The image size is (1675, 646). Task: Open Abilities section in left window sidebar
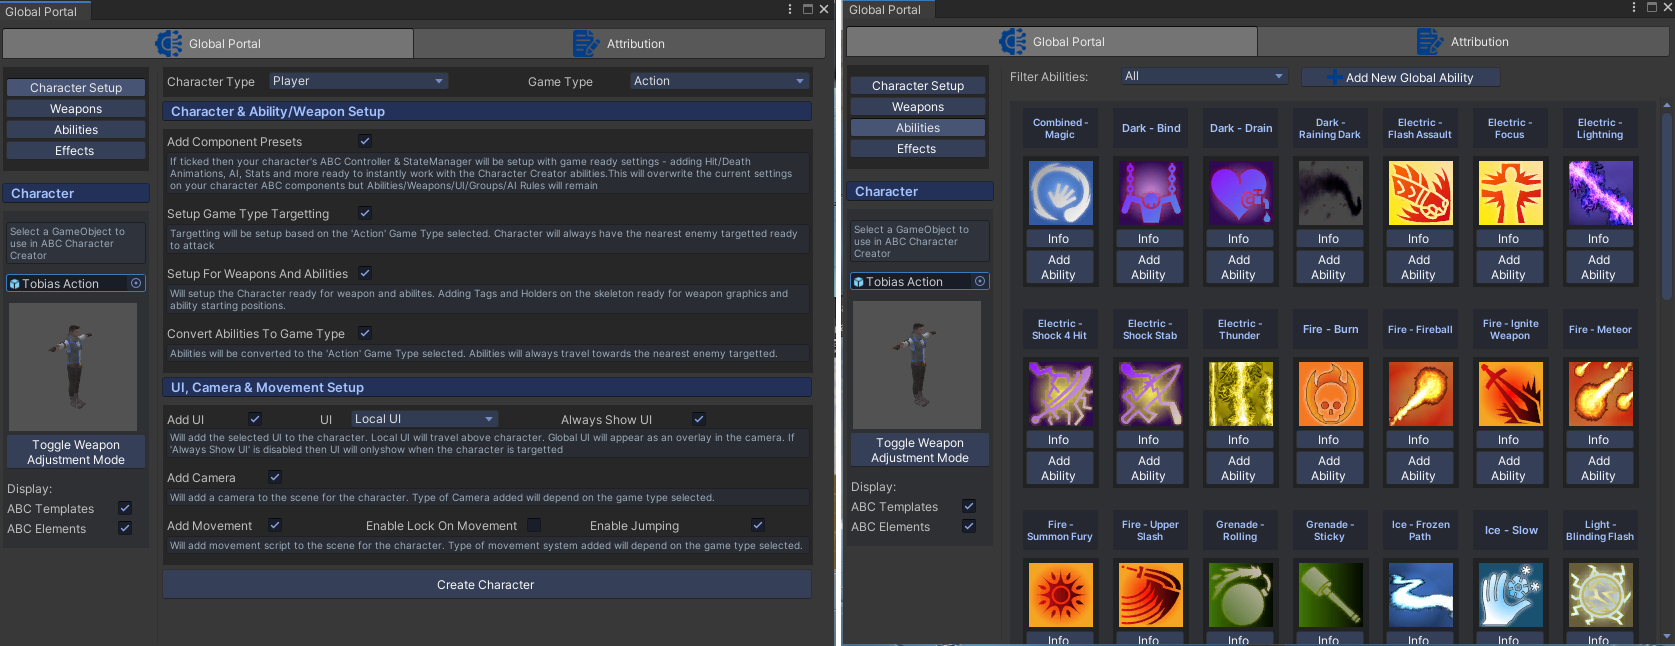click(x=76, y=130)
